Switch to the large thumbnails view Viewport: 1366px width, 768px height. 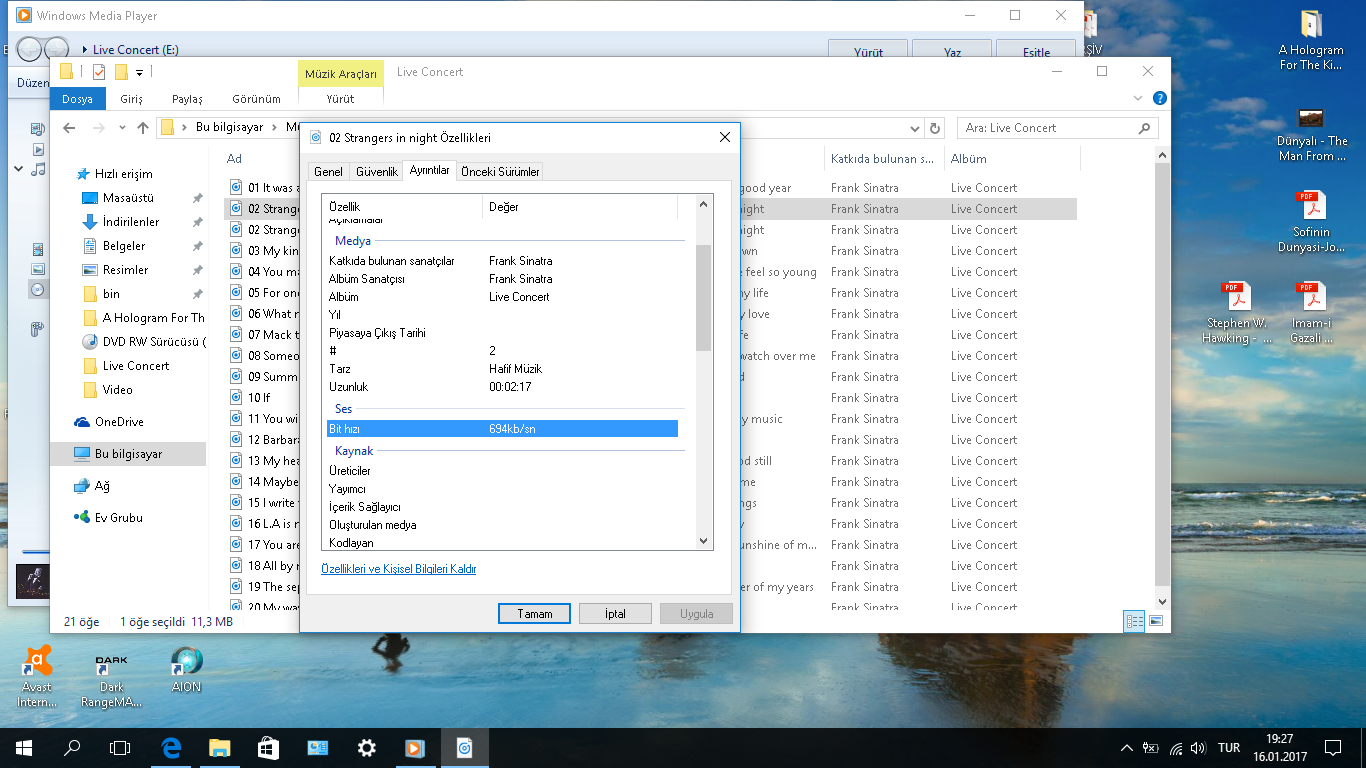point(1156,621)
